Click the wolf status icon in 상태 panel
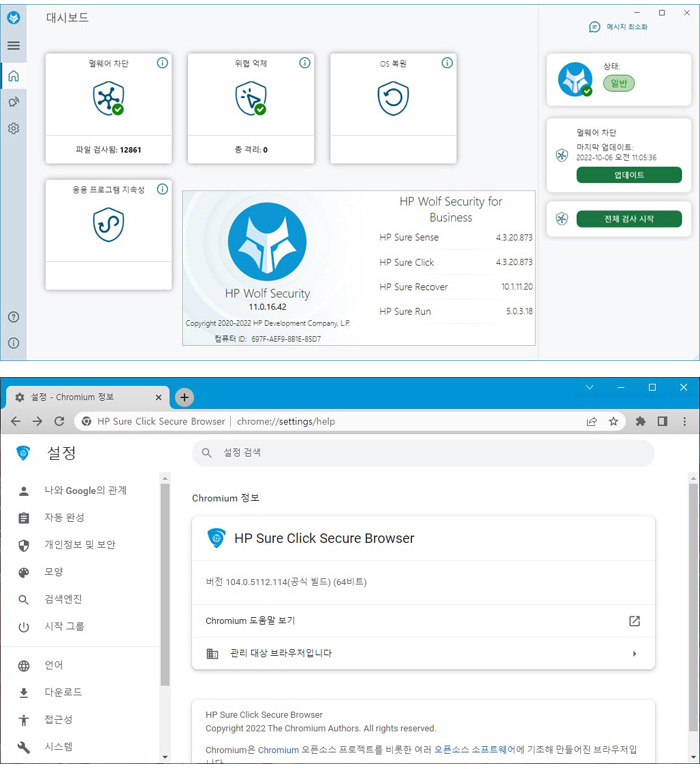 coord(575,79)
